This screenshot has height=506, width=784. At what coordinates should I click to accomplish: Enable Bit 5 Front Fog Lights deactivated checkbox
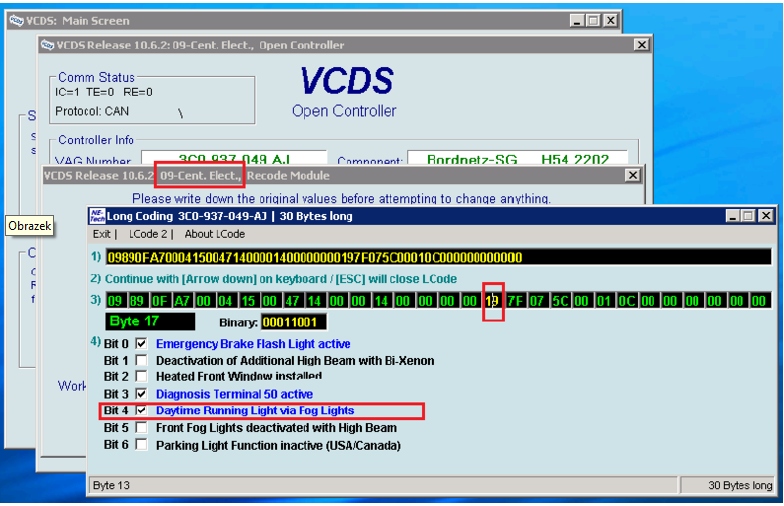coord(142,428)
